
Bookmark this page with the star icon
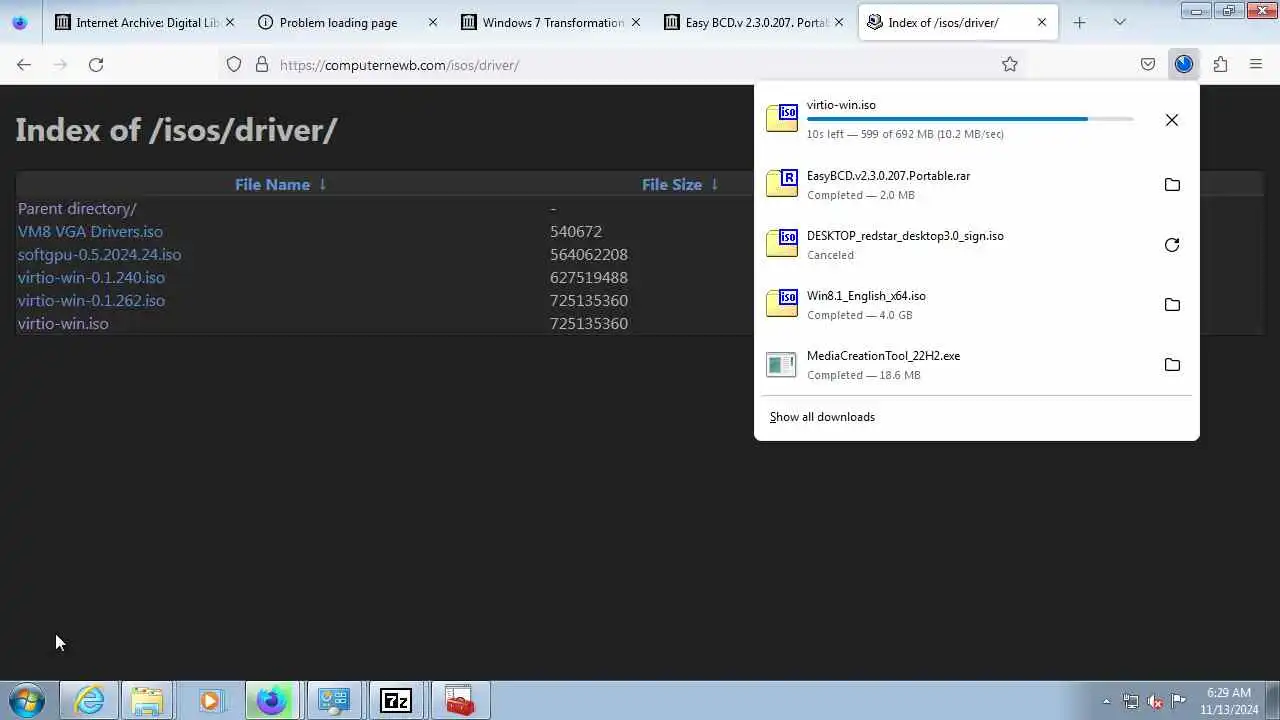click(x=1010, y=64)
